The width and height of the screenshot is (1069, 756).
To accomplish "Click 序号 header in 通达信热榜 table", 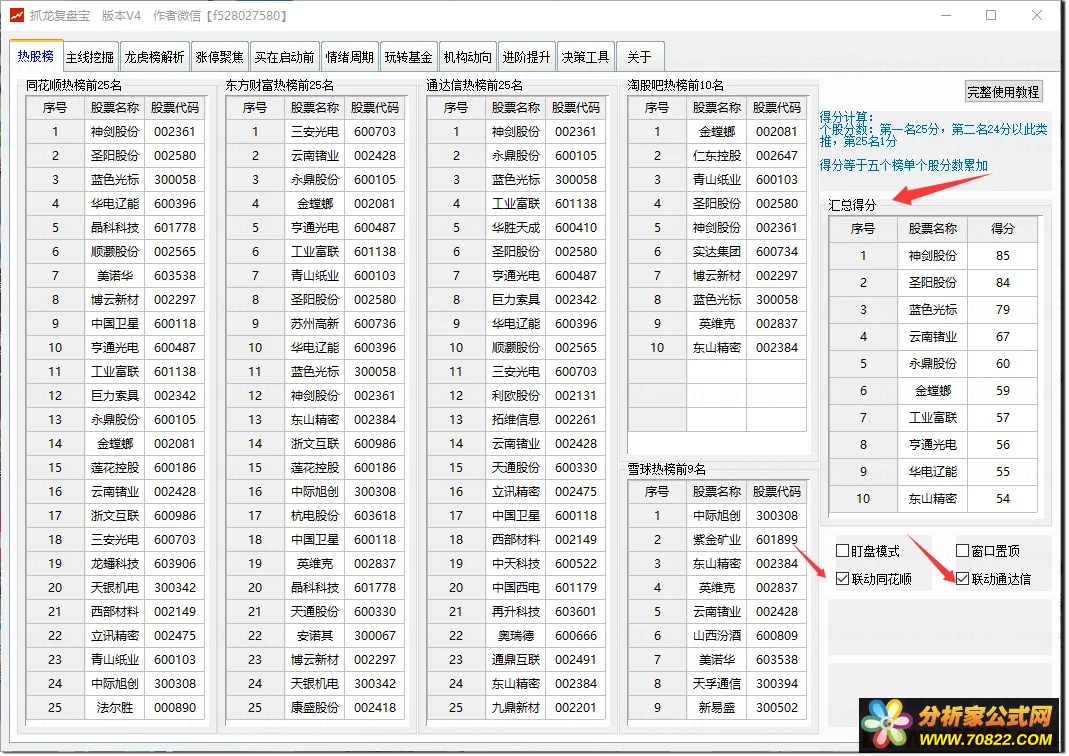I will [x=455, y=108].
